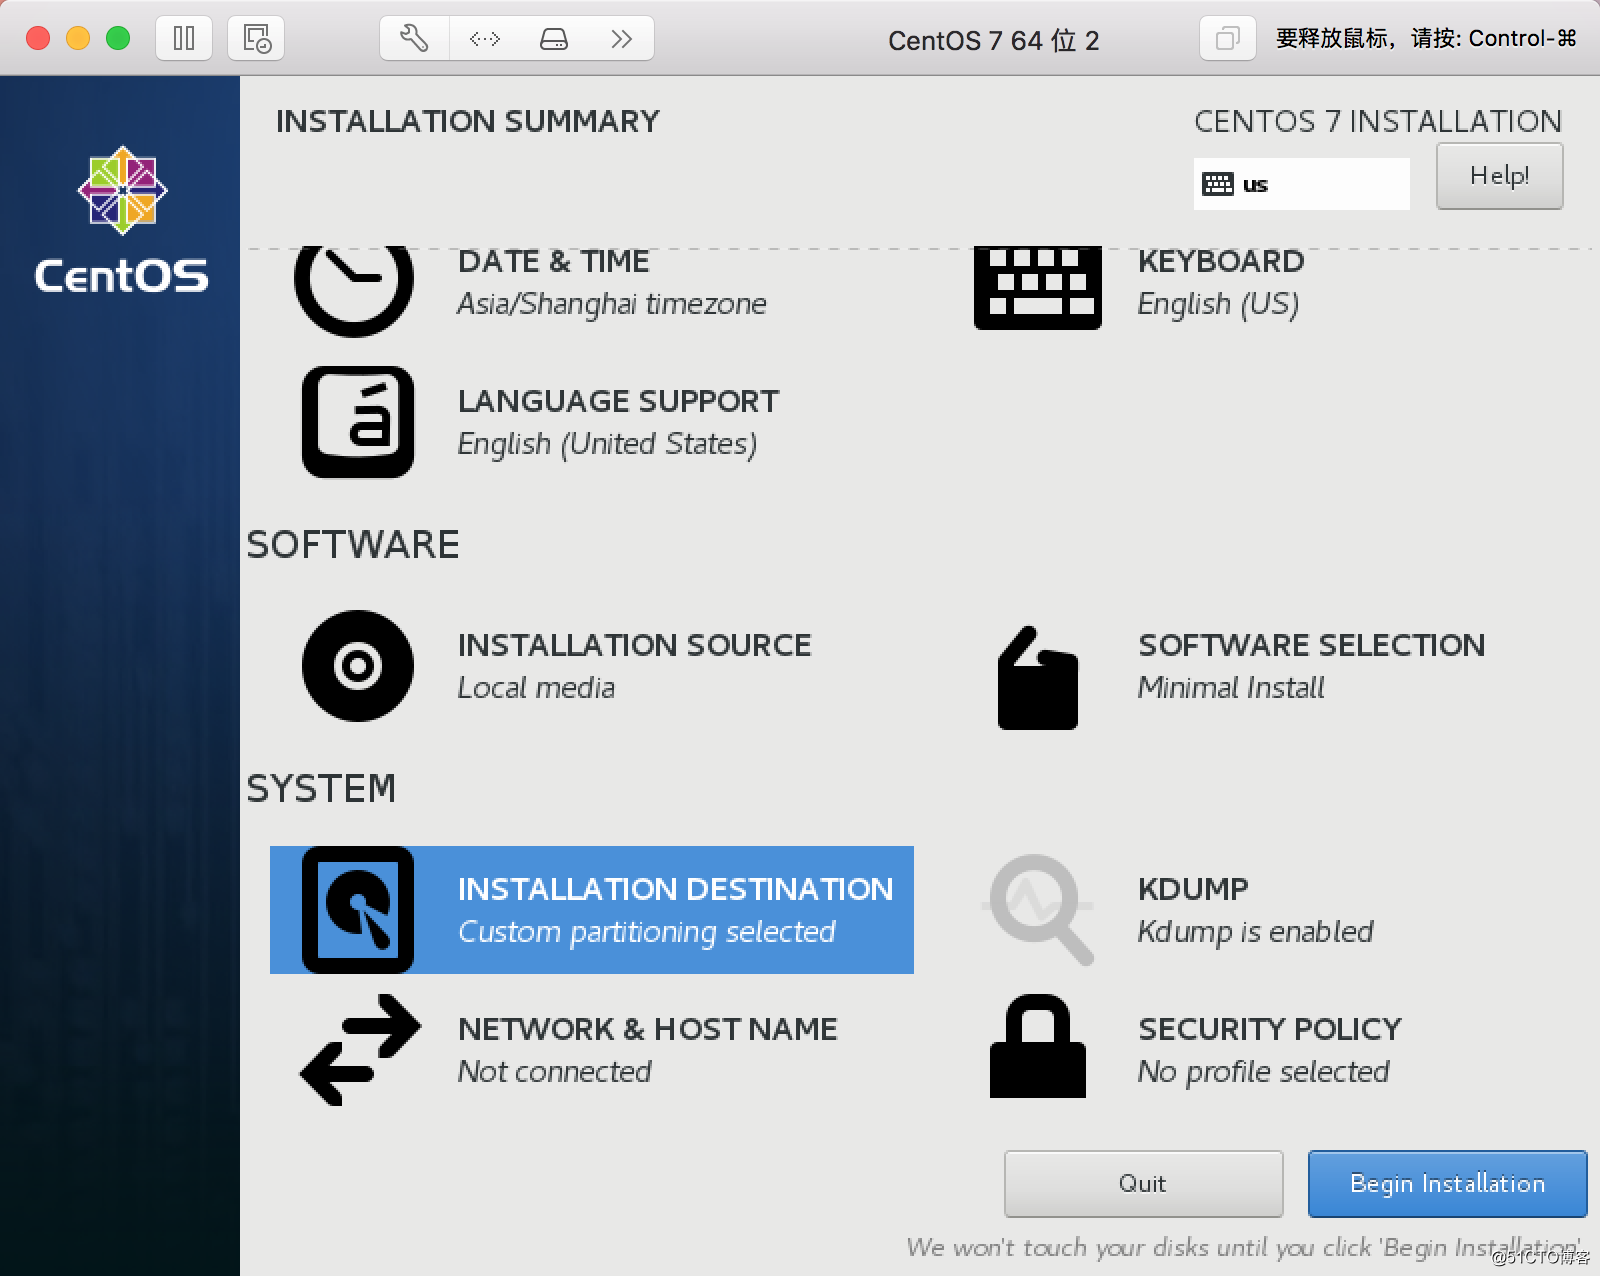Select the NETWORK & HOST NAME heading
The width and height of the screenshot is (1600, 1276).
pos(647,1029)
